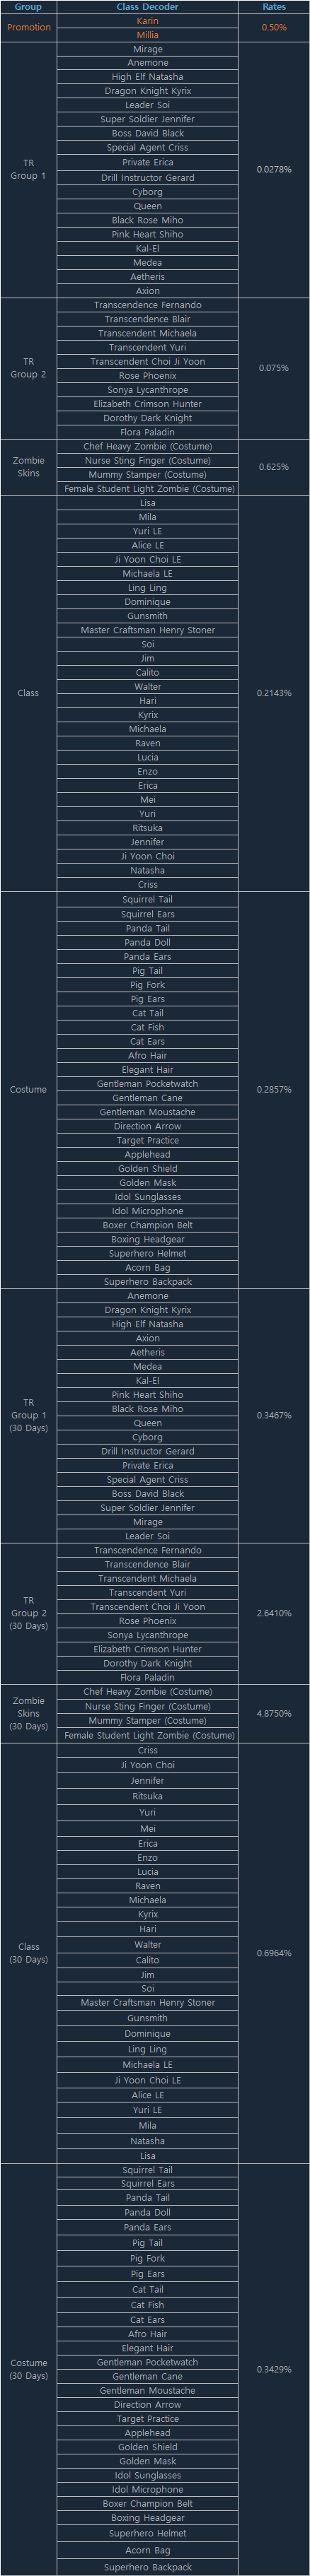This screenshot has height=2576, width=310.
Task: Select the orange Karin promotion entry
Action: 147,21
